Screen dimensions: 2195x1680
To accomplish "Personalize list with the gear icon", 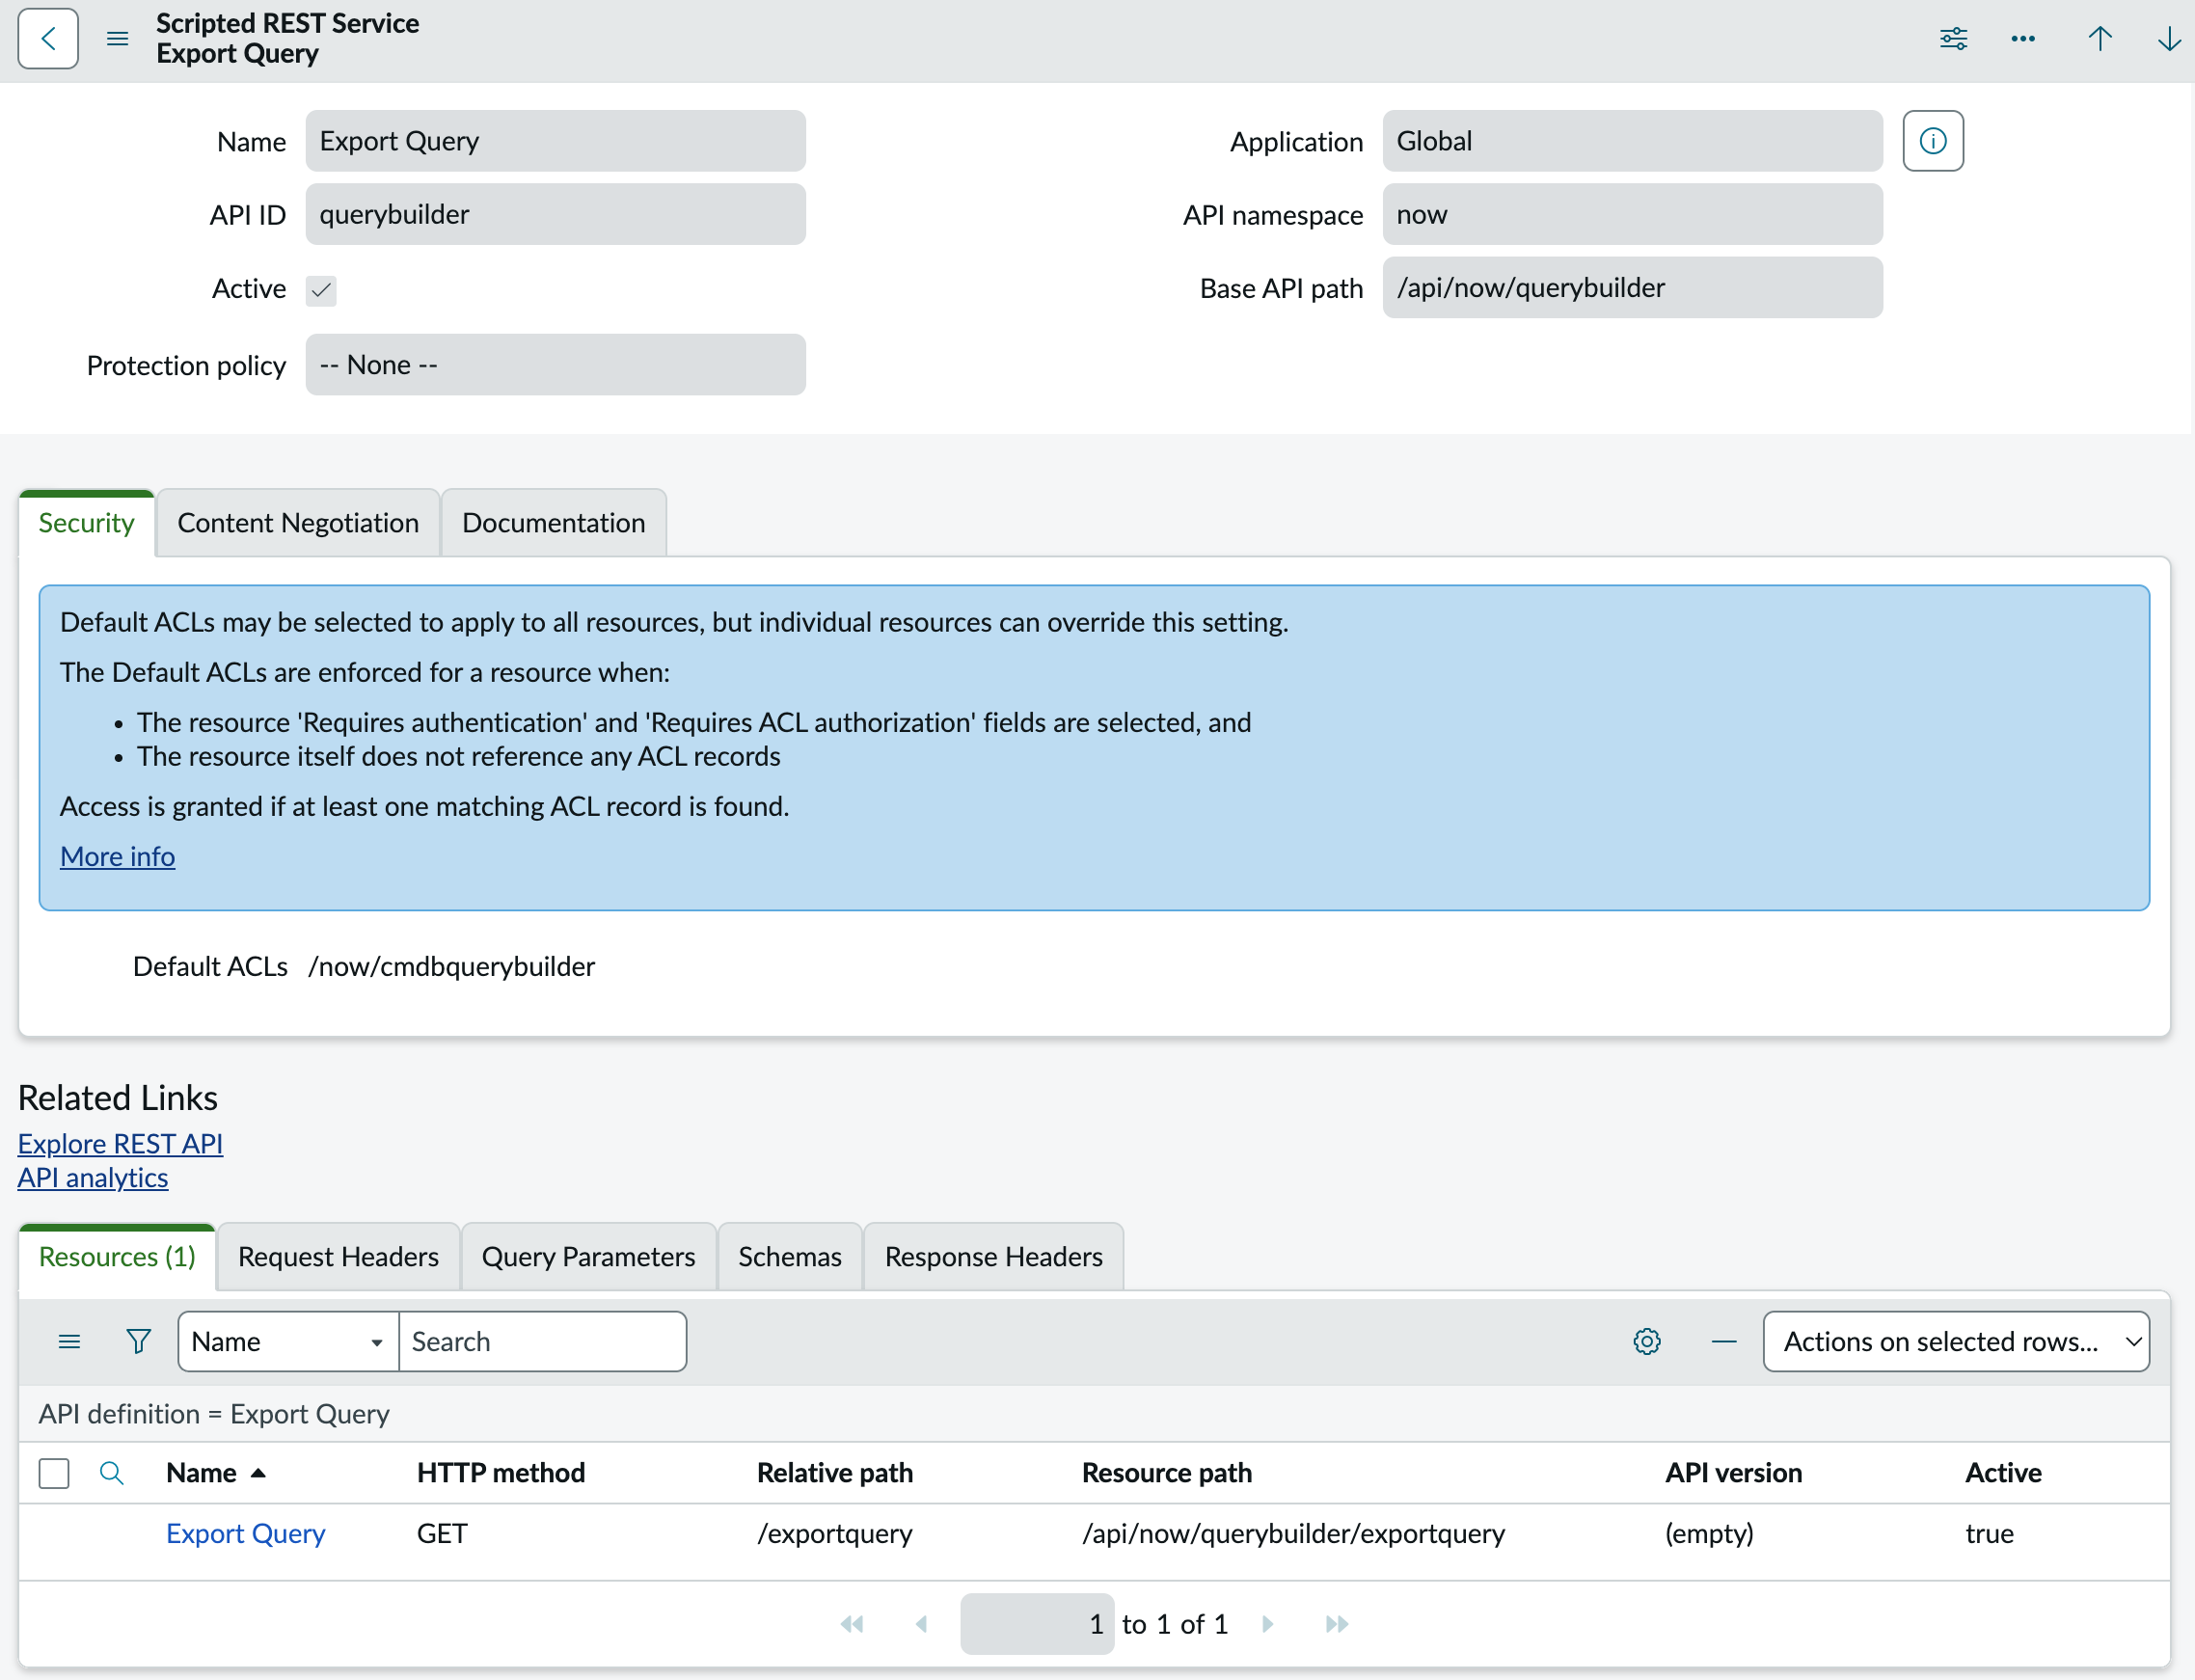I will coord(1647,1341).
